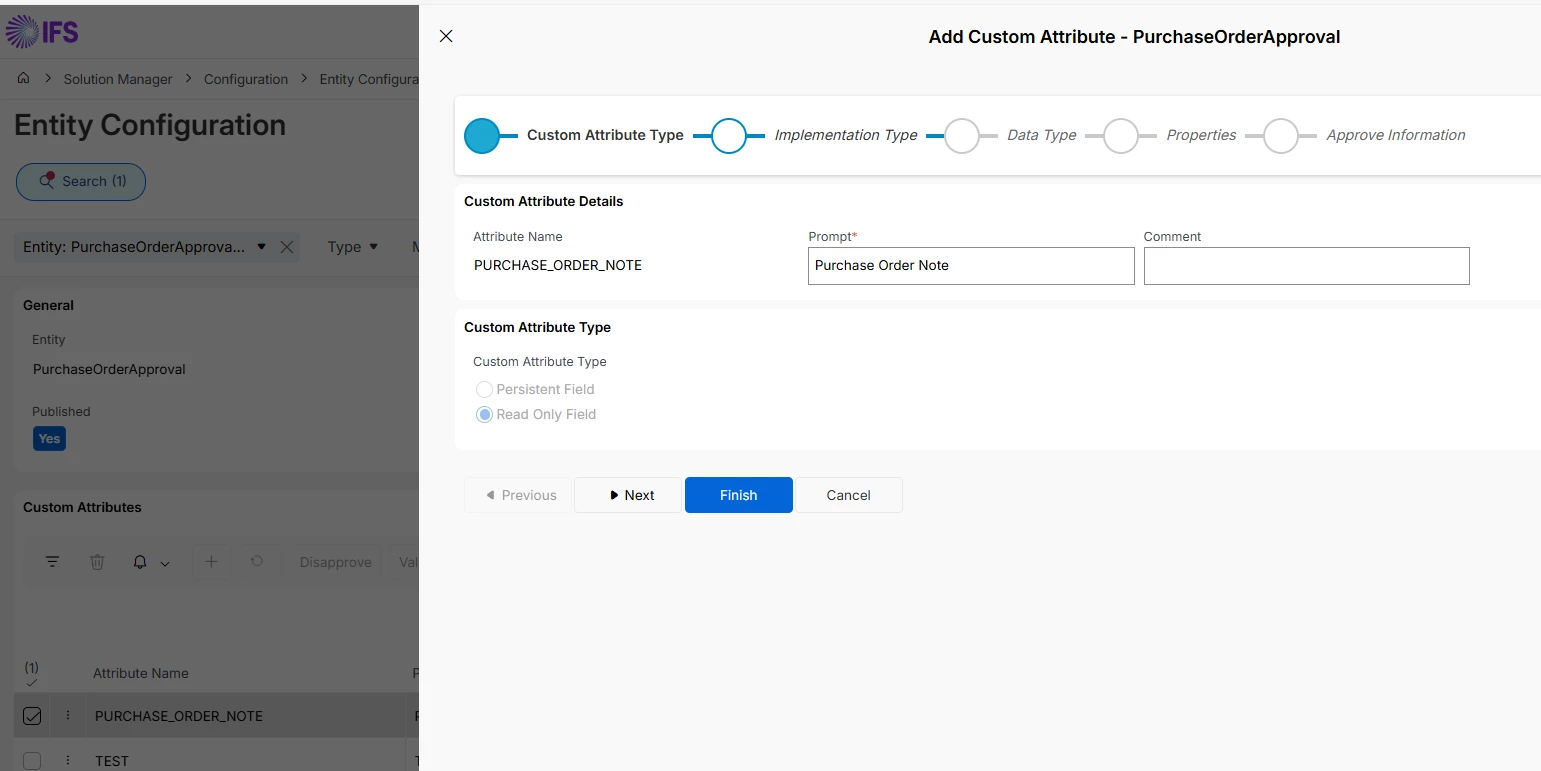This screenshot has width=1541, height=771.
Task: Select the Persistent Field radio button
Action: (484, 389)
